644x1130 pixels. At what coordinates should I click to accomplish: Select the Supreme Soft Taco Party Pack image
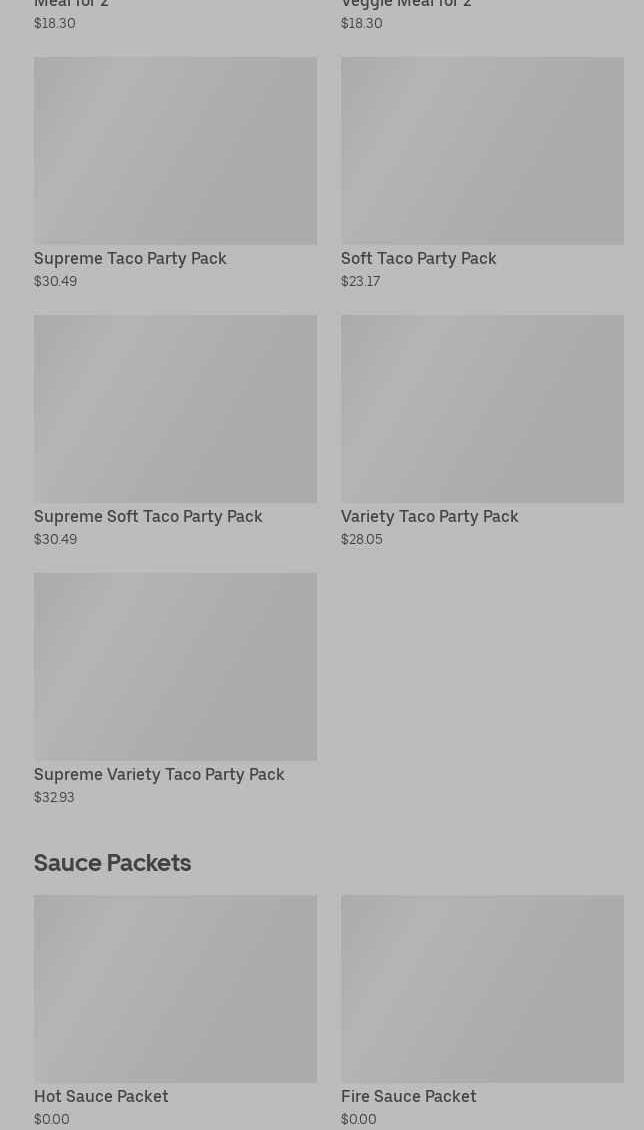pyautogui.click(x=175, y=409)
